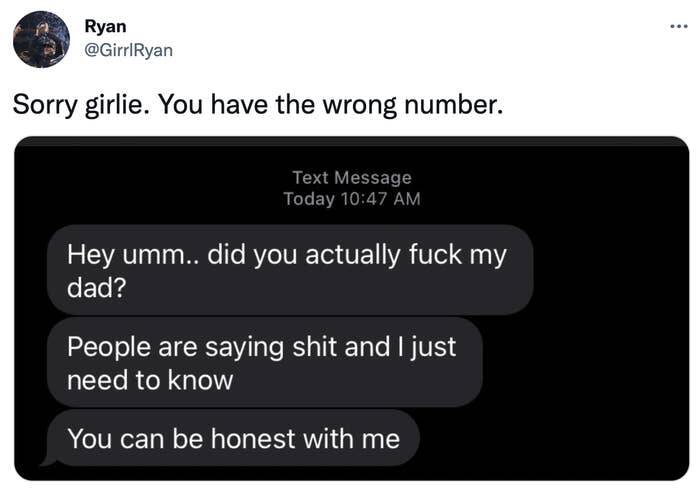Click 'Sorry' at start of tweet
The width and height of the screenshot is (700, 489).
click(x=41, y=104)
